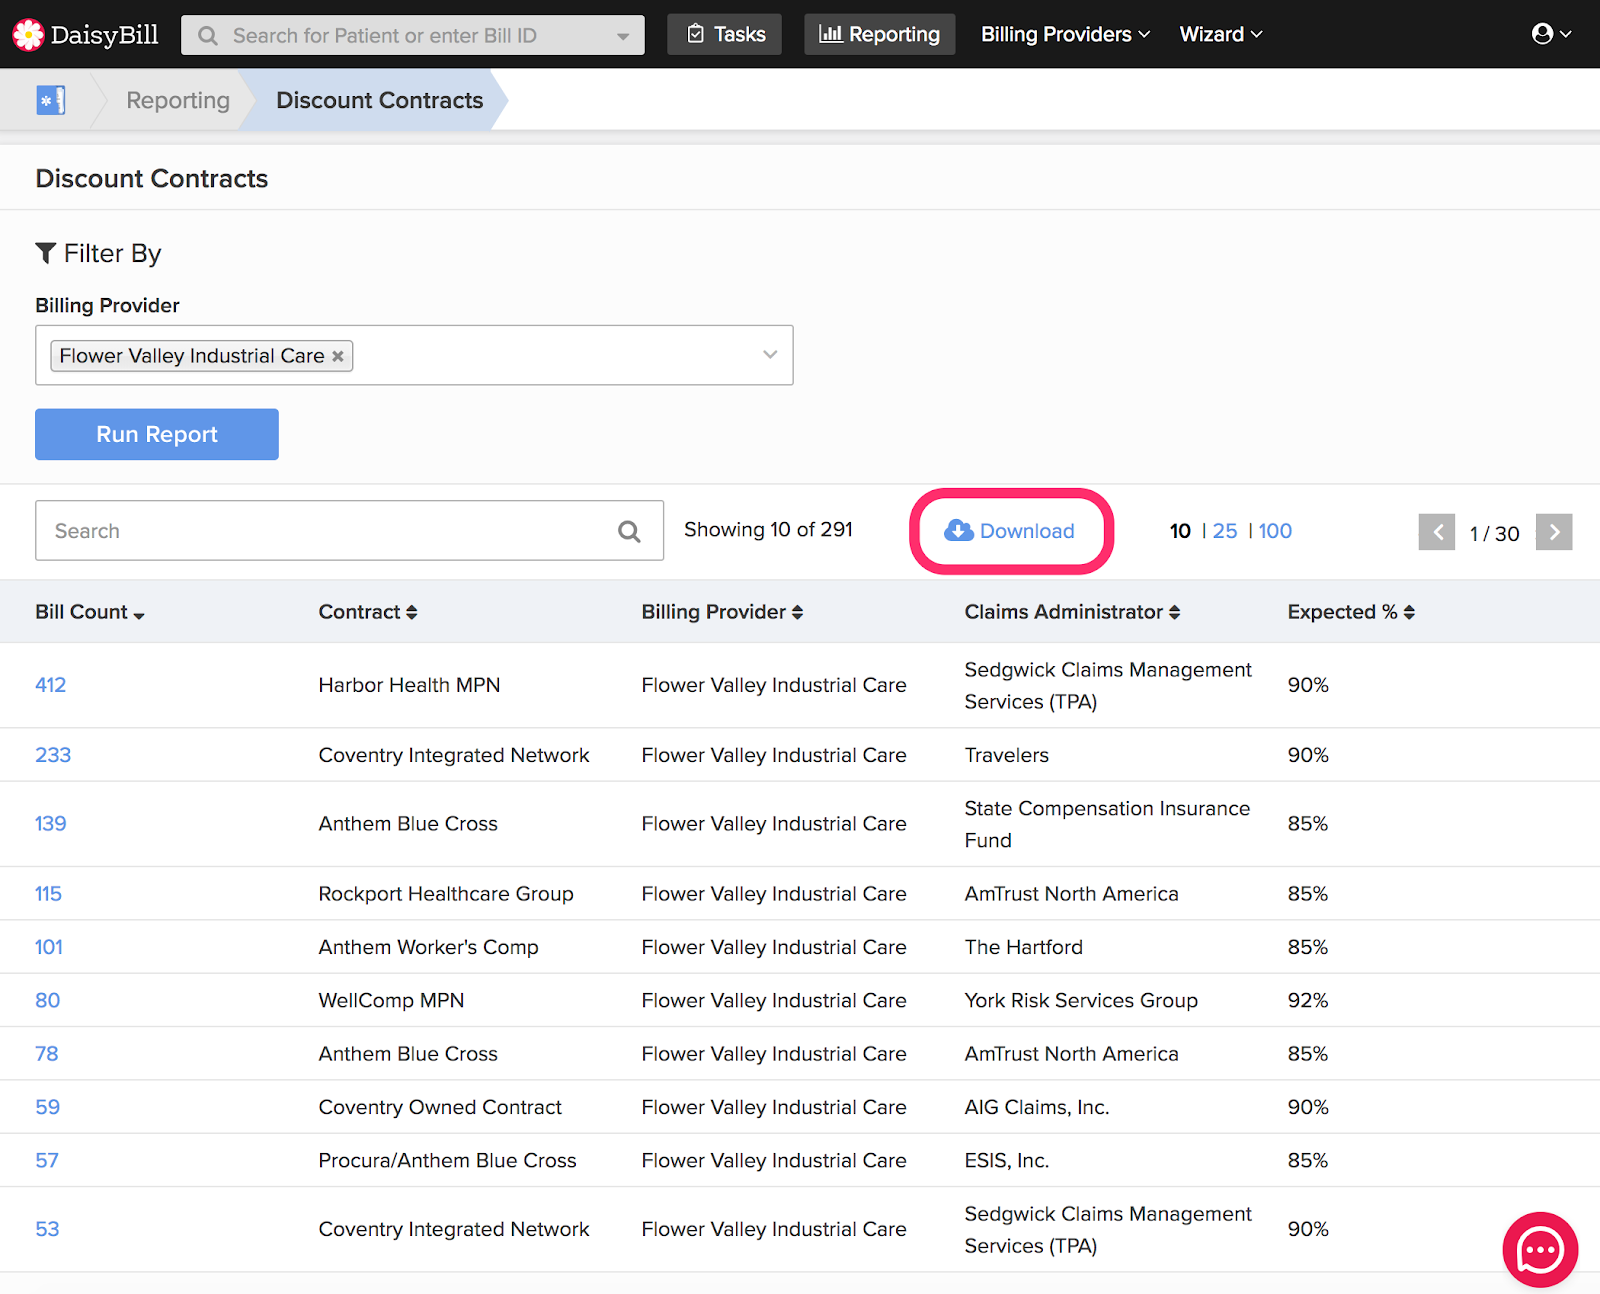
Task: Open the user account menu icon
Action: coord(1551,34)
